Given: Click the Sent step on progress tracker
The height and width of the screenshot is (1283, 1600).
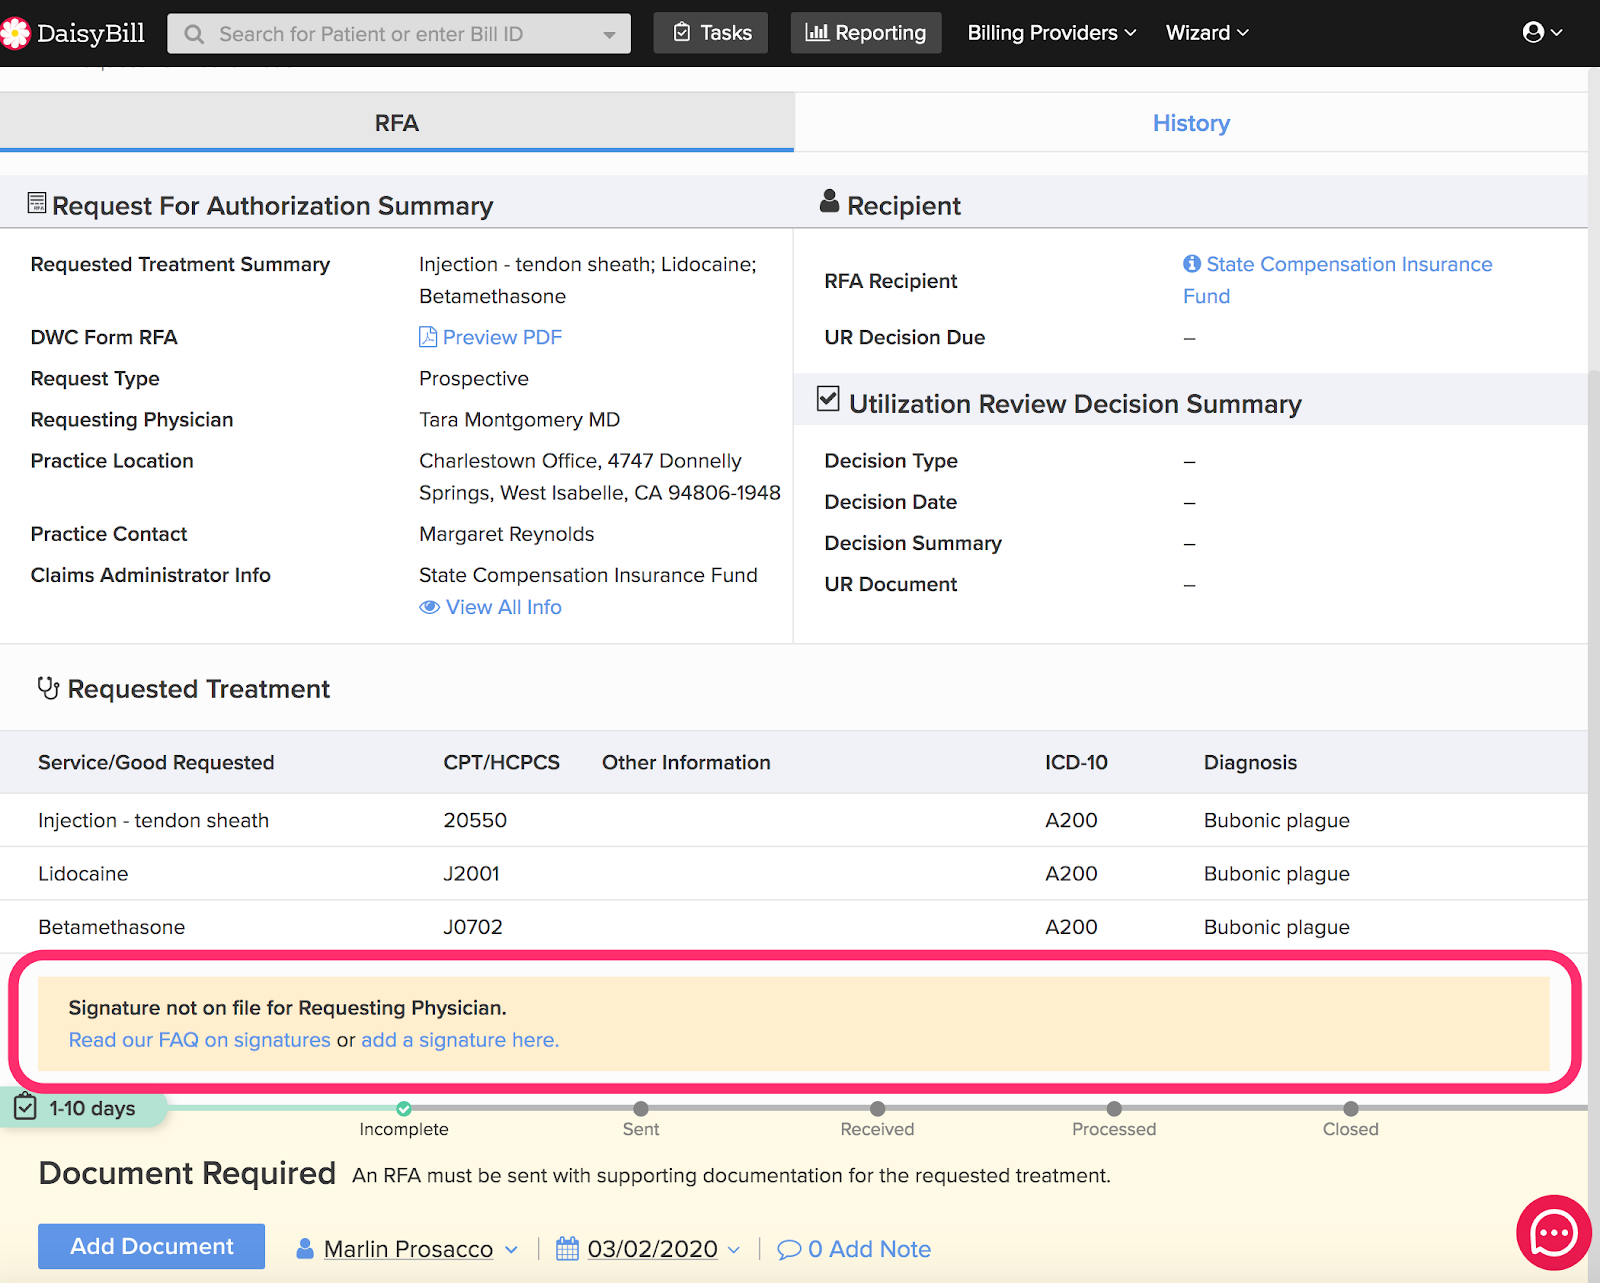Looking at the screenshot, I should [641, 1118].
